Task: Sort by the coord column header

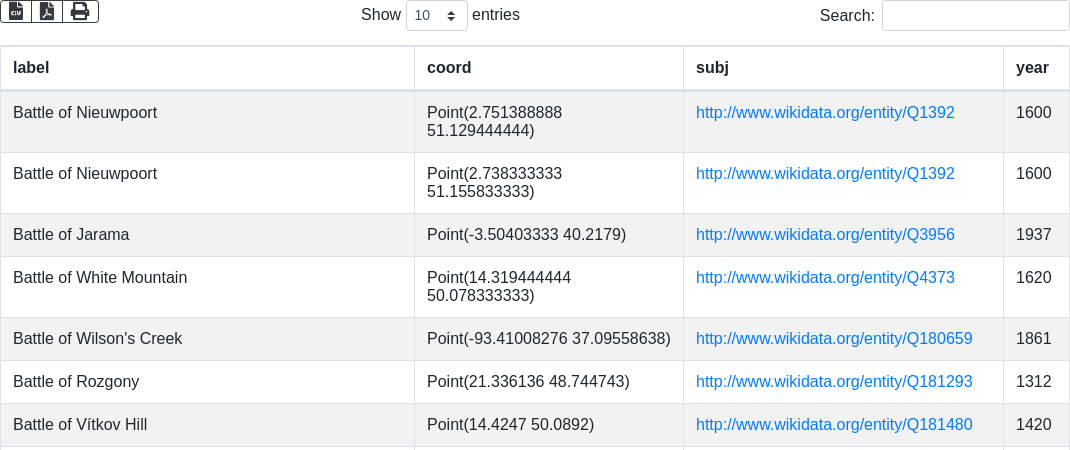Action: pyautogui.click(x=449, y=68)
